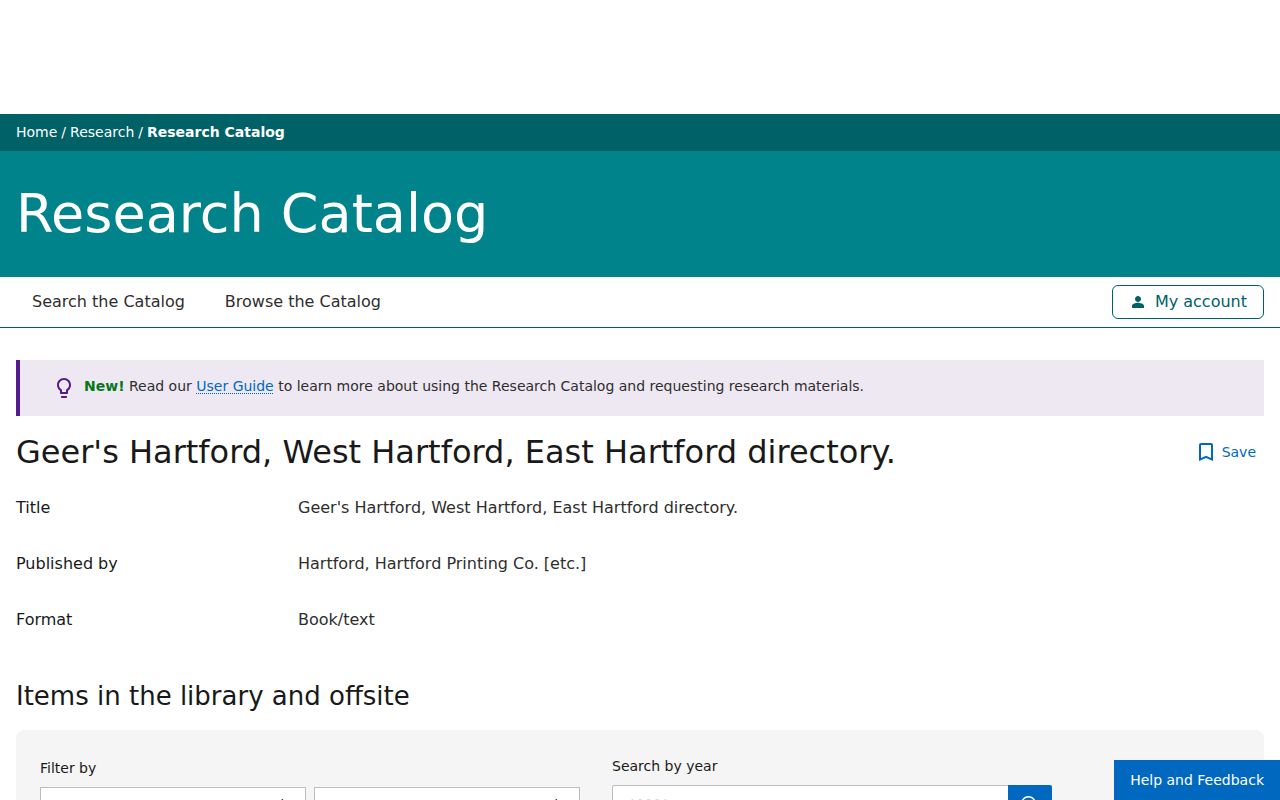Click the Home breadcrumb link
Image resolution: width=1280 pixels, height=800 pixels.
coord(36,132)
